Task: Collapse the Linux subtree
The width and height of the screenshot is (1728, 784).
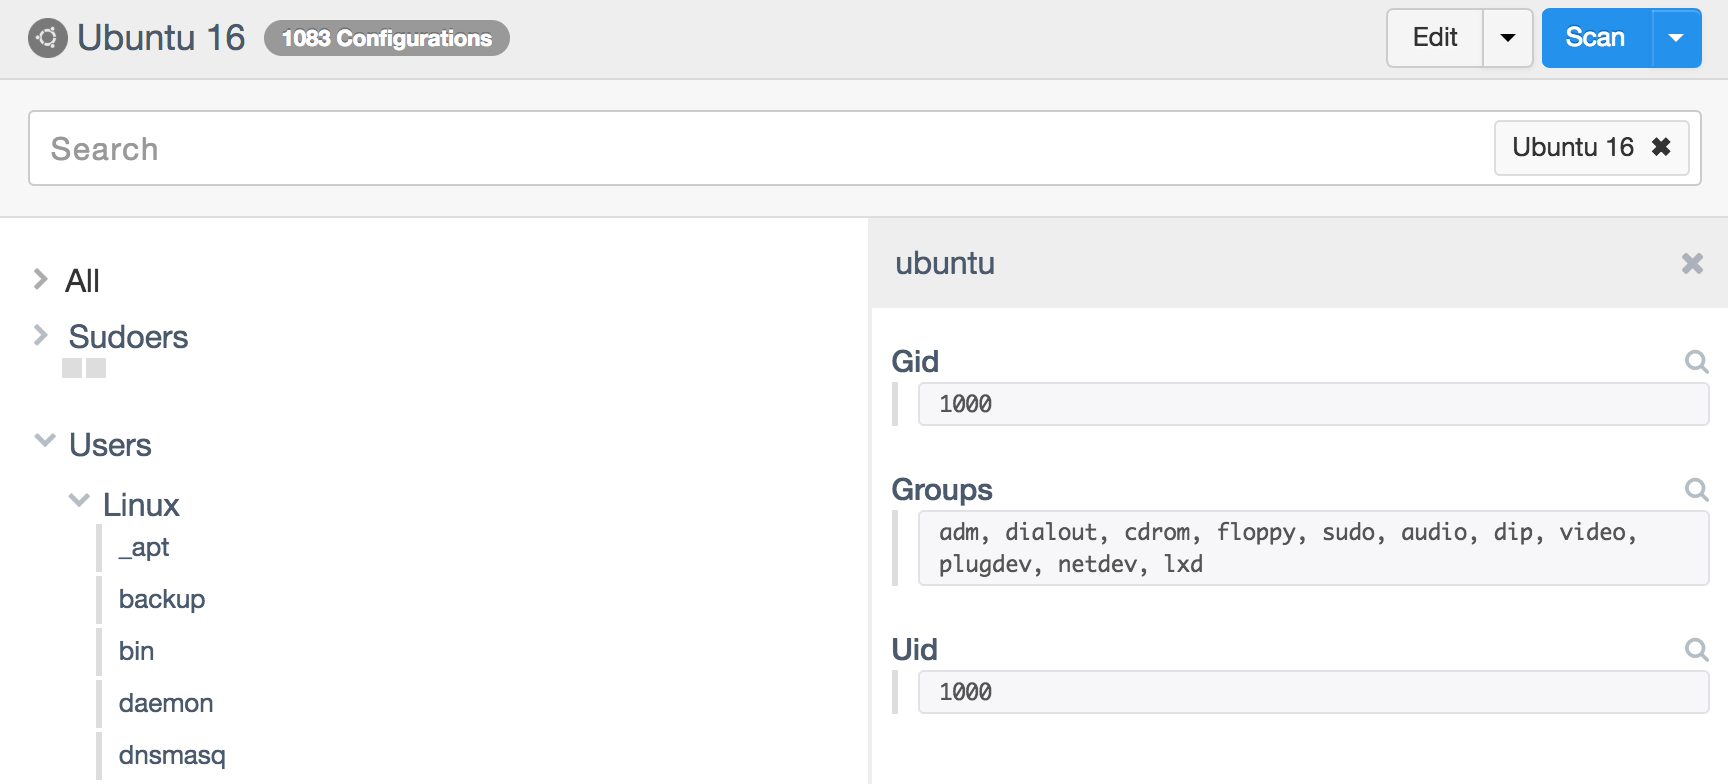Action: (79, 499)
